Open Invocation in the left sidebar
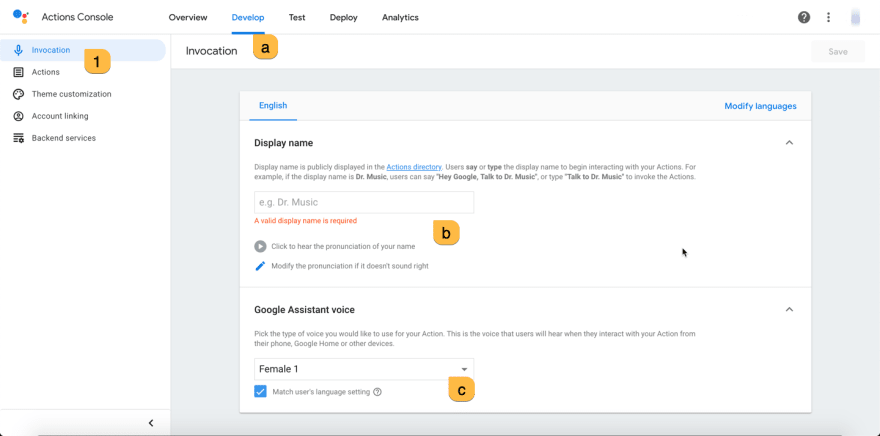The height and width of the screenshot is (436, 880). (83, 50)
